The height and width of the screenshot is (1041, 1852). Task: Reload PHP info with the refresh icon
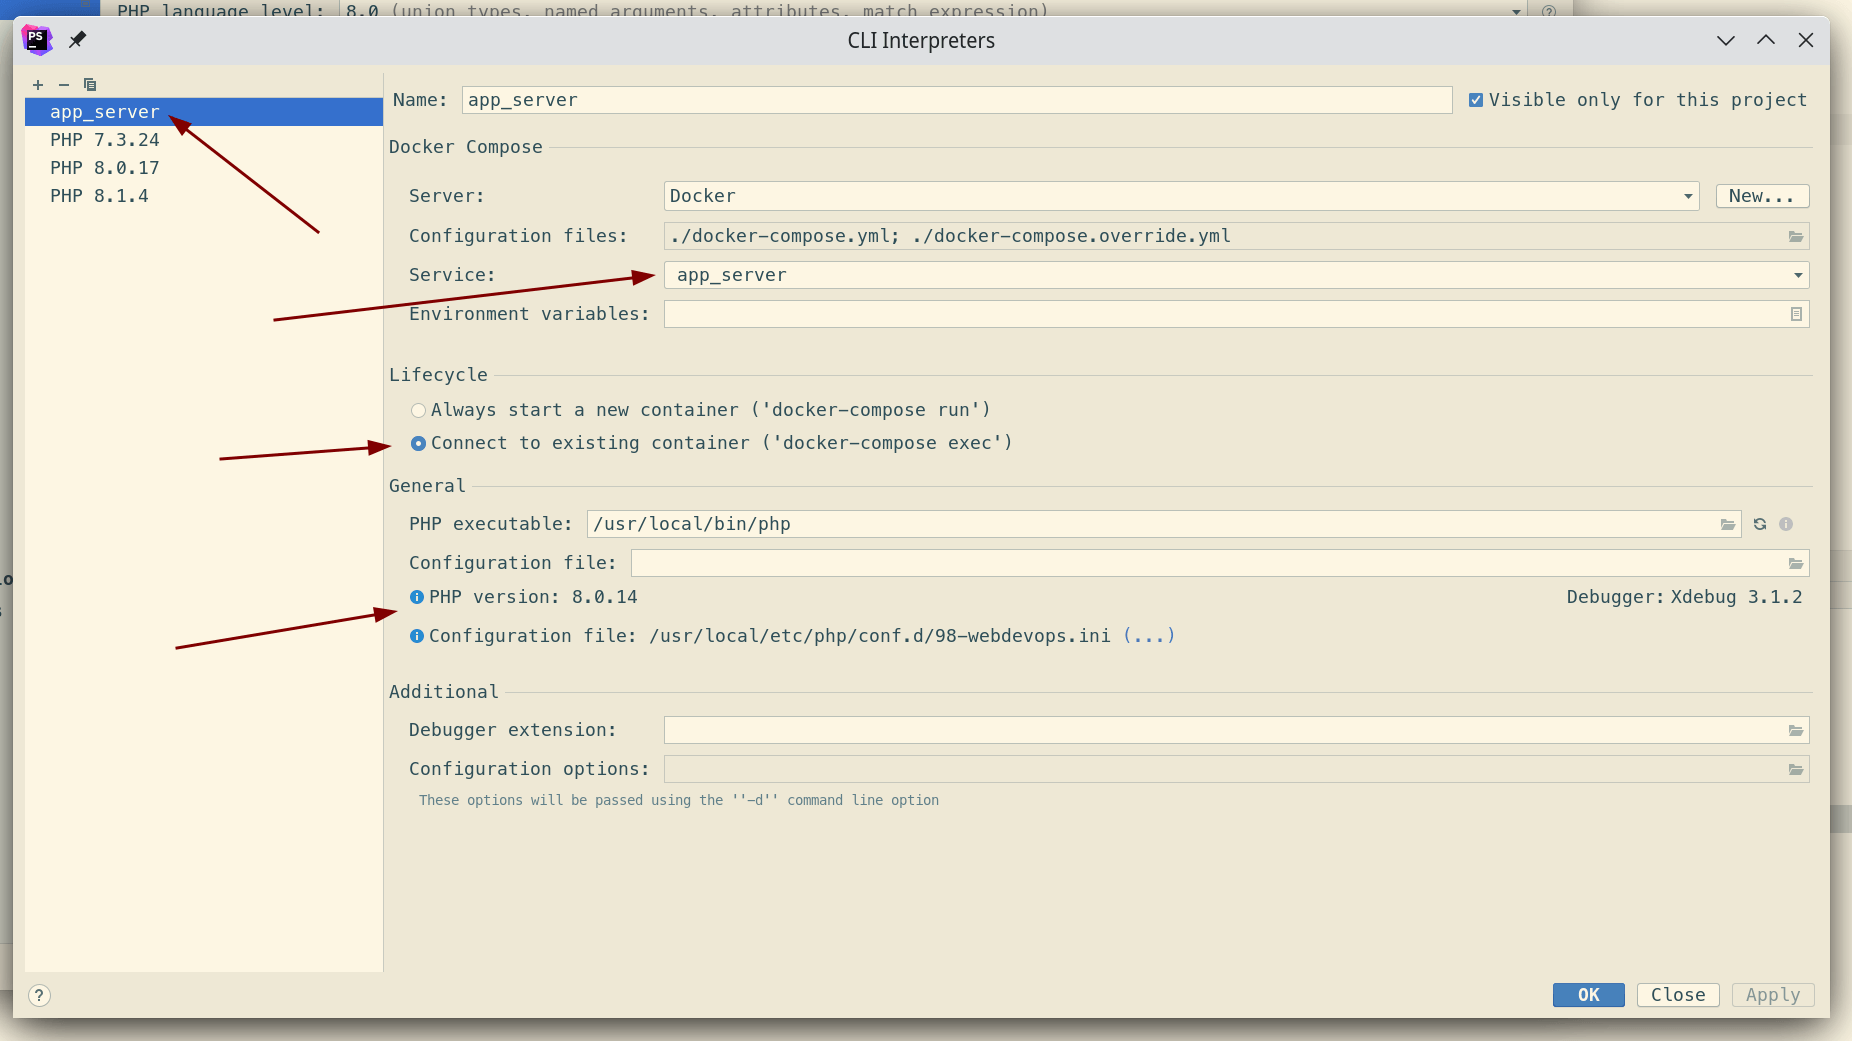coord(1758,524)
